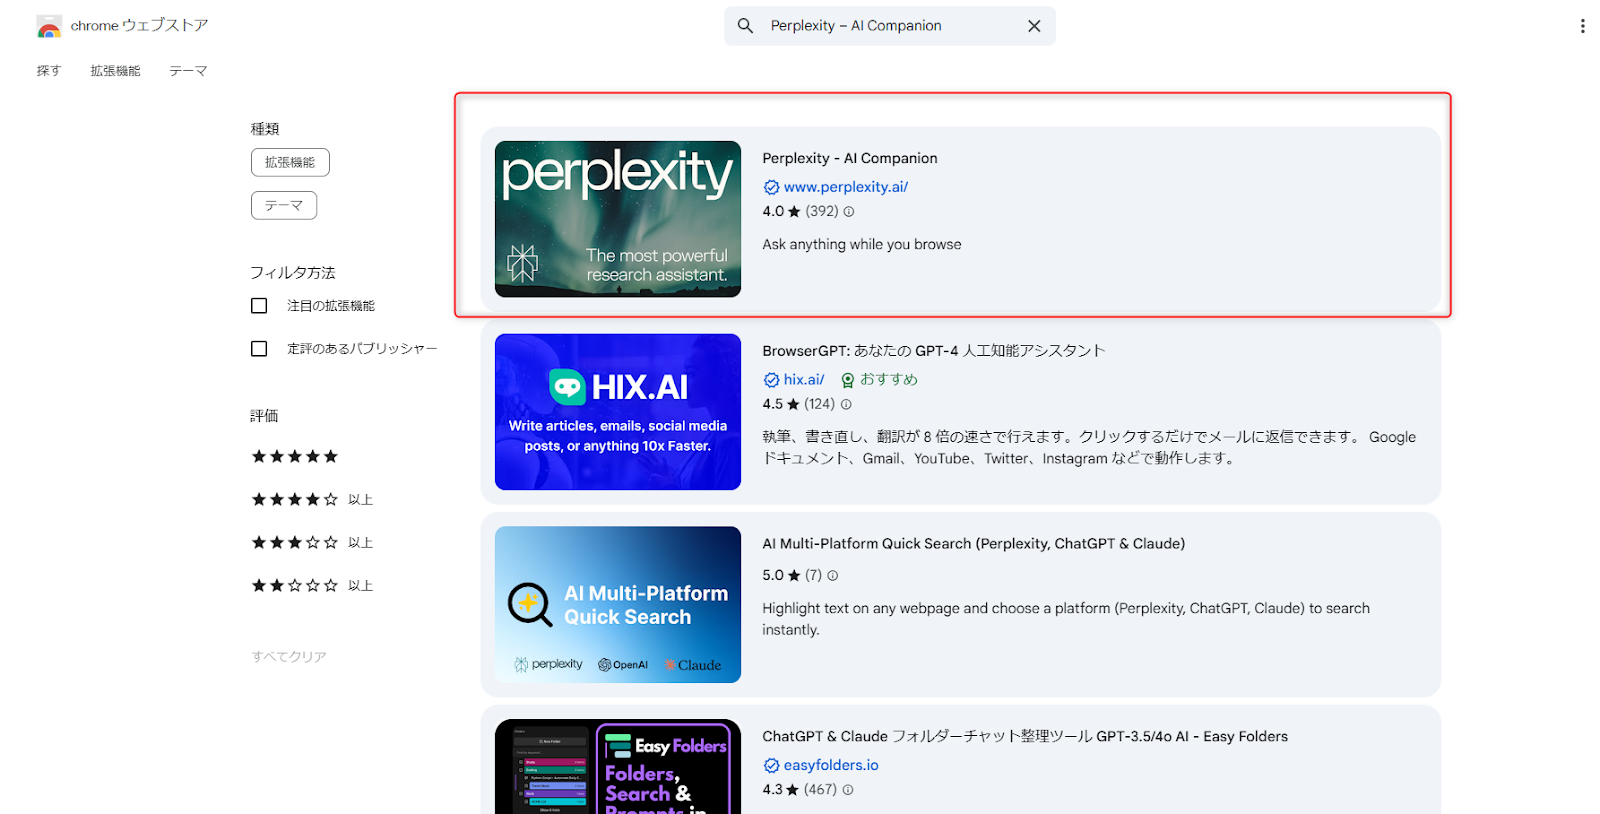The width and height of the screenshot is (1600, 814).
Task: Open the hix.ai/ publisher link
Action: 804,380
